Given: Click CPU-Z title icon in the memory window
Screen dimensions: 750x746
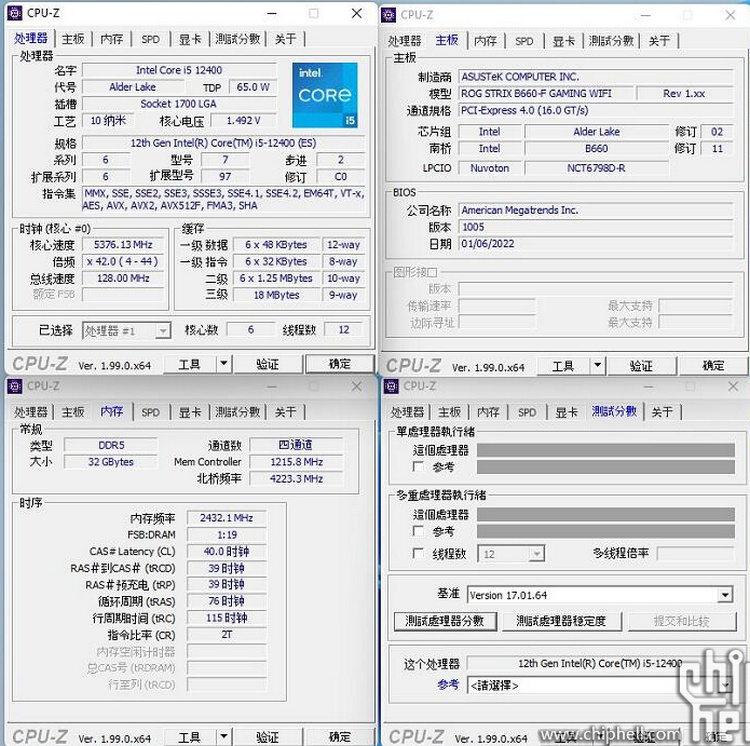Looking at the screenshot, I should tap(15, 386).
